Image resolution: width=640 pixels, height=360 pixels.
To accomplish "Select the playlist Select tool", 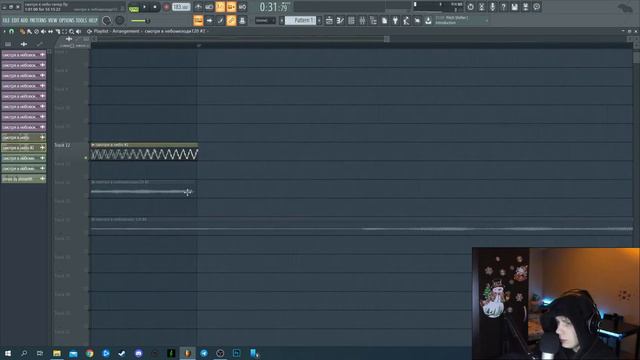I will point(64,31).
